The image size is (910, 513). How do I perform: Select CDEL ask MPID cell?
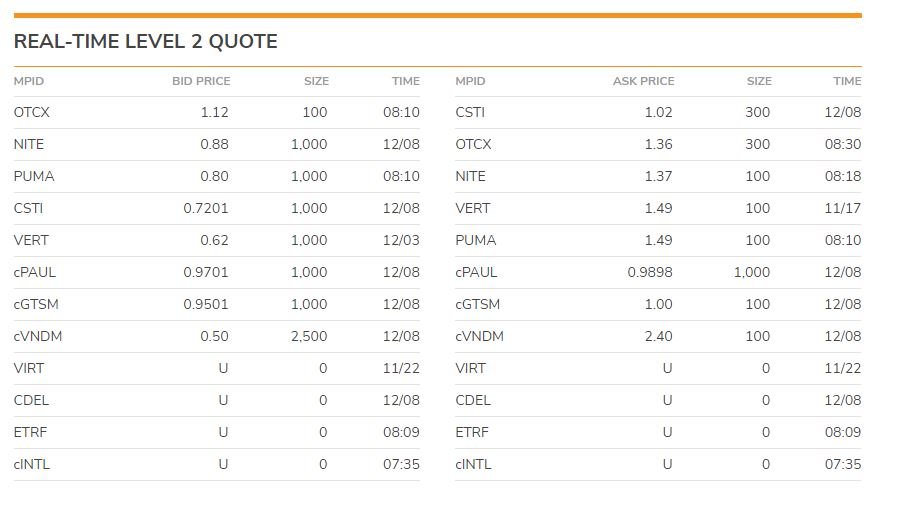pyautogui.click(x=472, y=400)
